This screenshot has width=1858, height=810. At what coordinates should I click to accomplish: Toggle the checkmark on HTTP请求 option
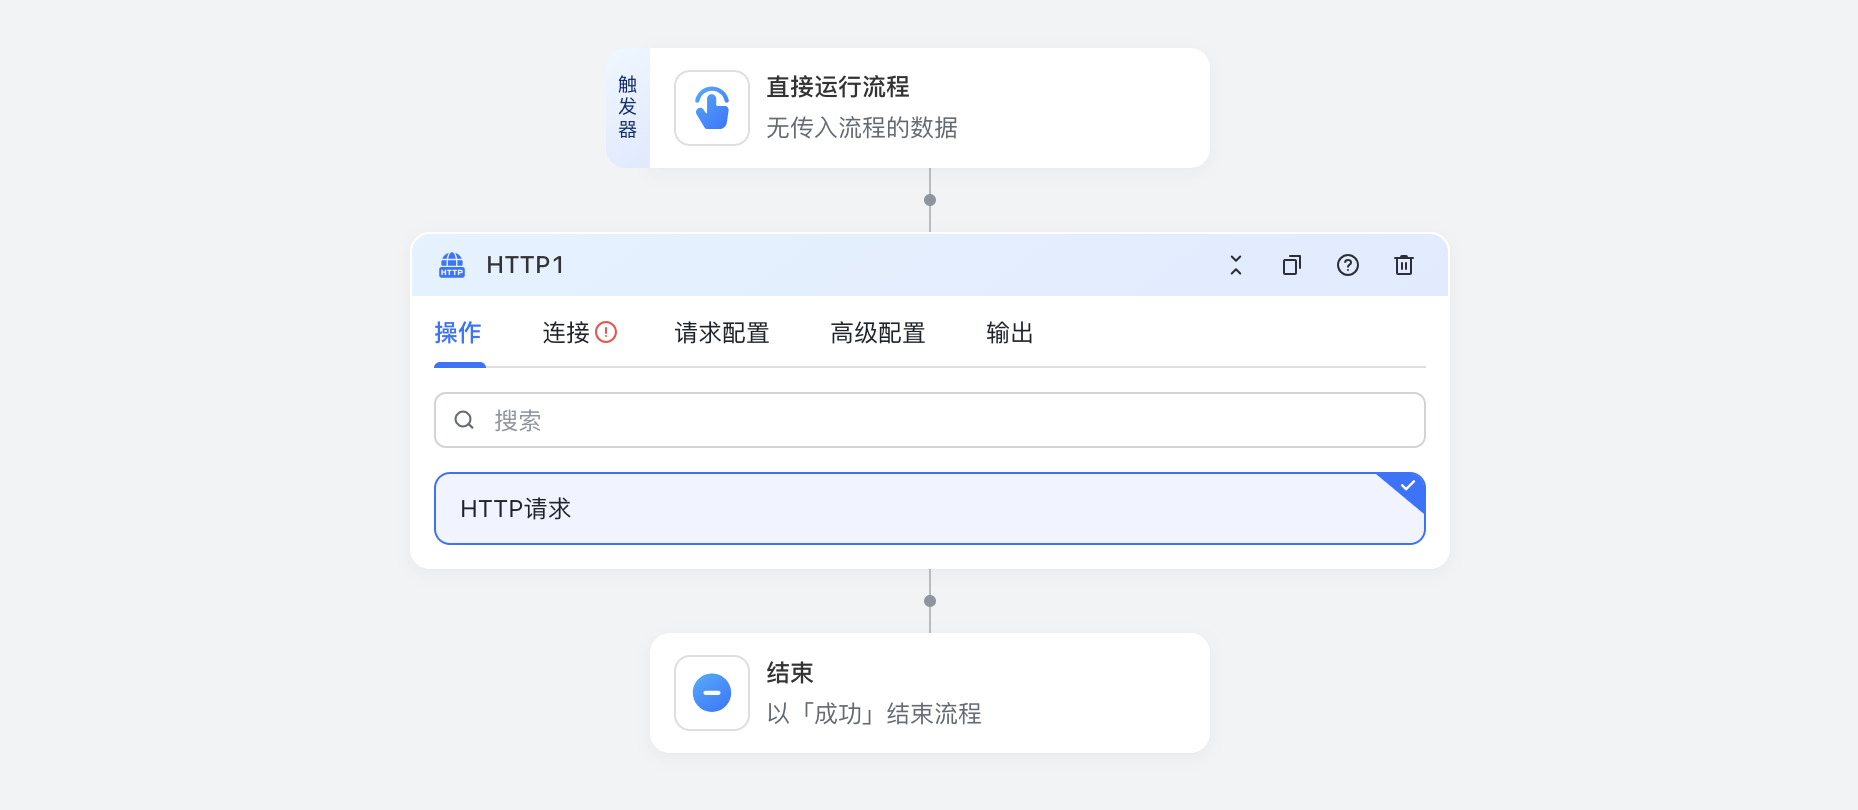[x=1407, y=486]
